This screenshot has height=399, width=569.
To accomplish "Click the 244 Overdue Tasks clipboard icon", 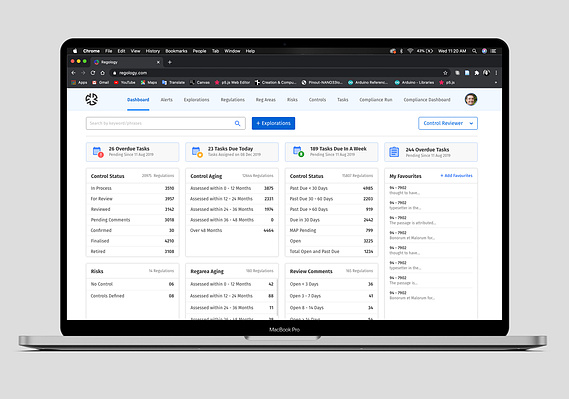I will [394, 152].
